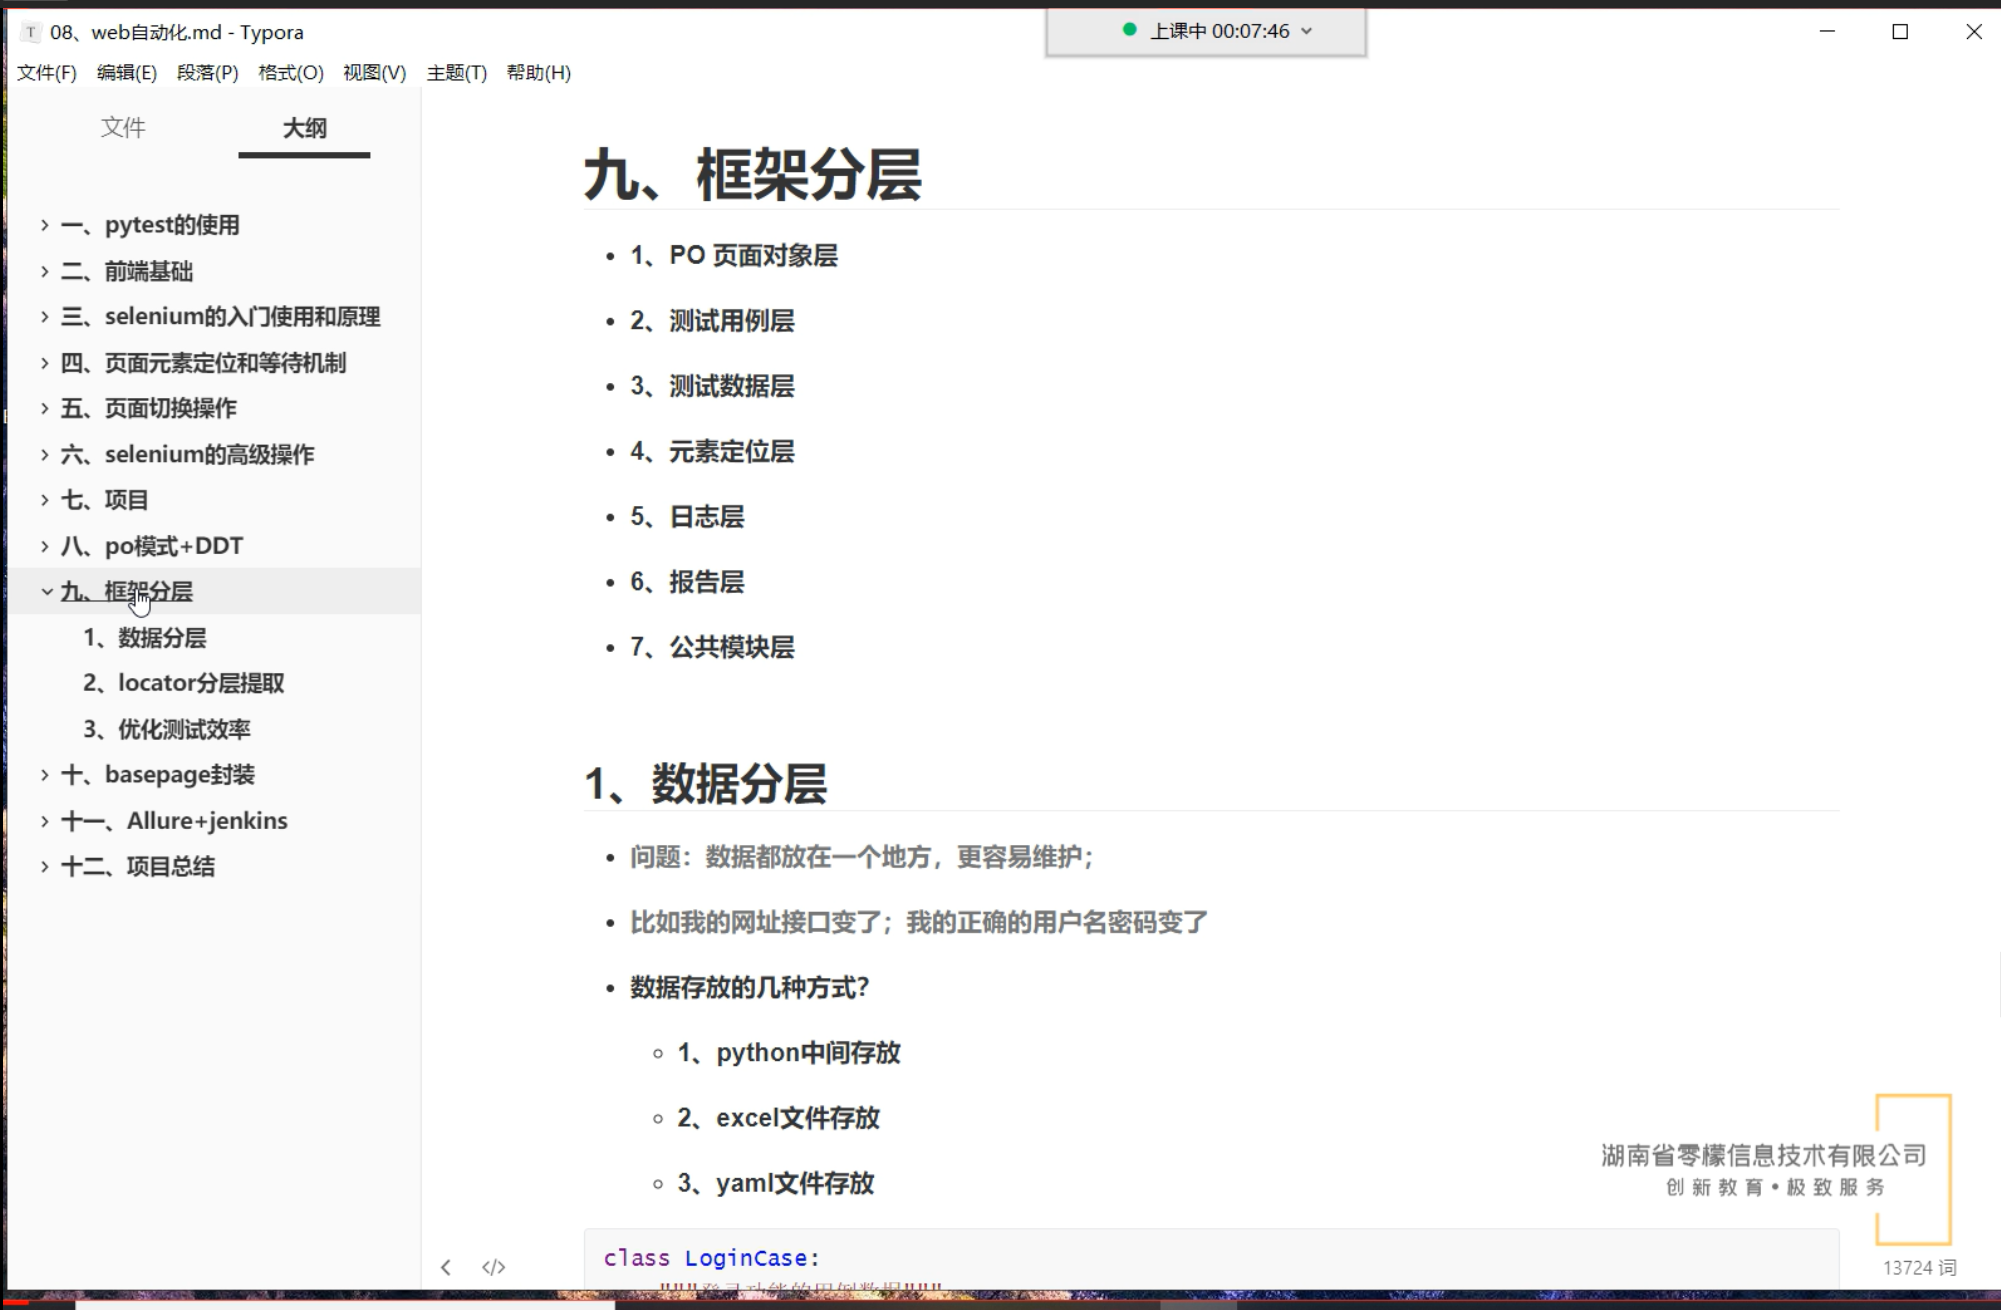2001x1310 pixels.
Task: Switch to the 文件 sidebar tab
Action: (123, 127)
